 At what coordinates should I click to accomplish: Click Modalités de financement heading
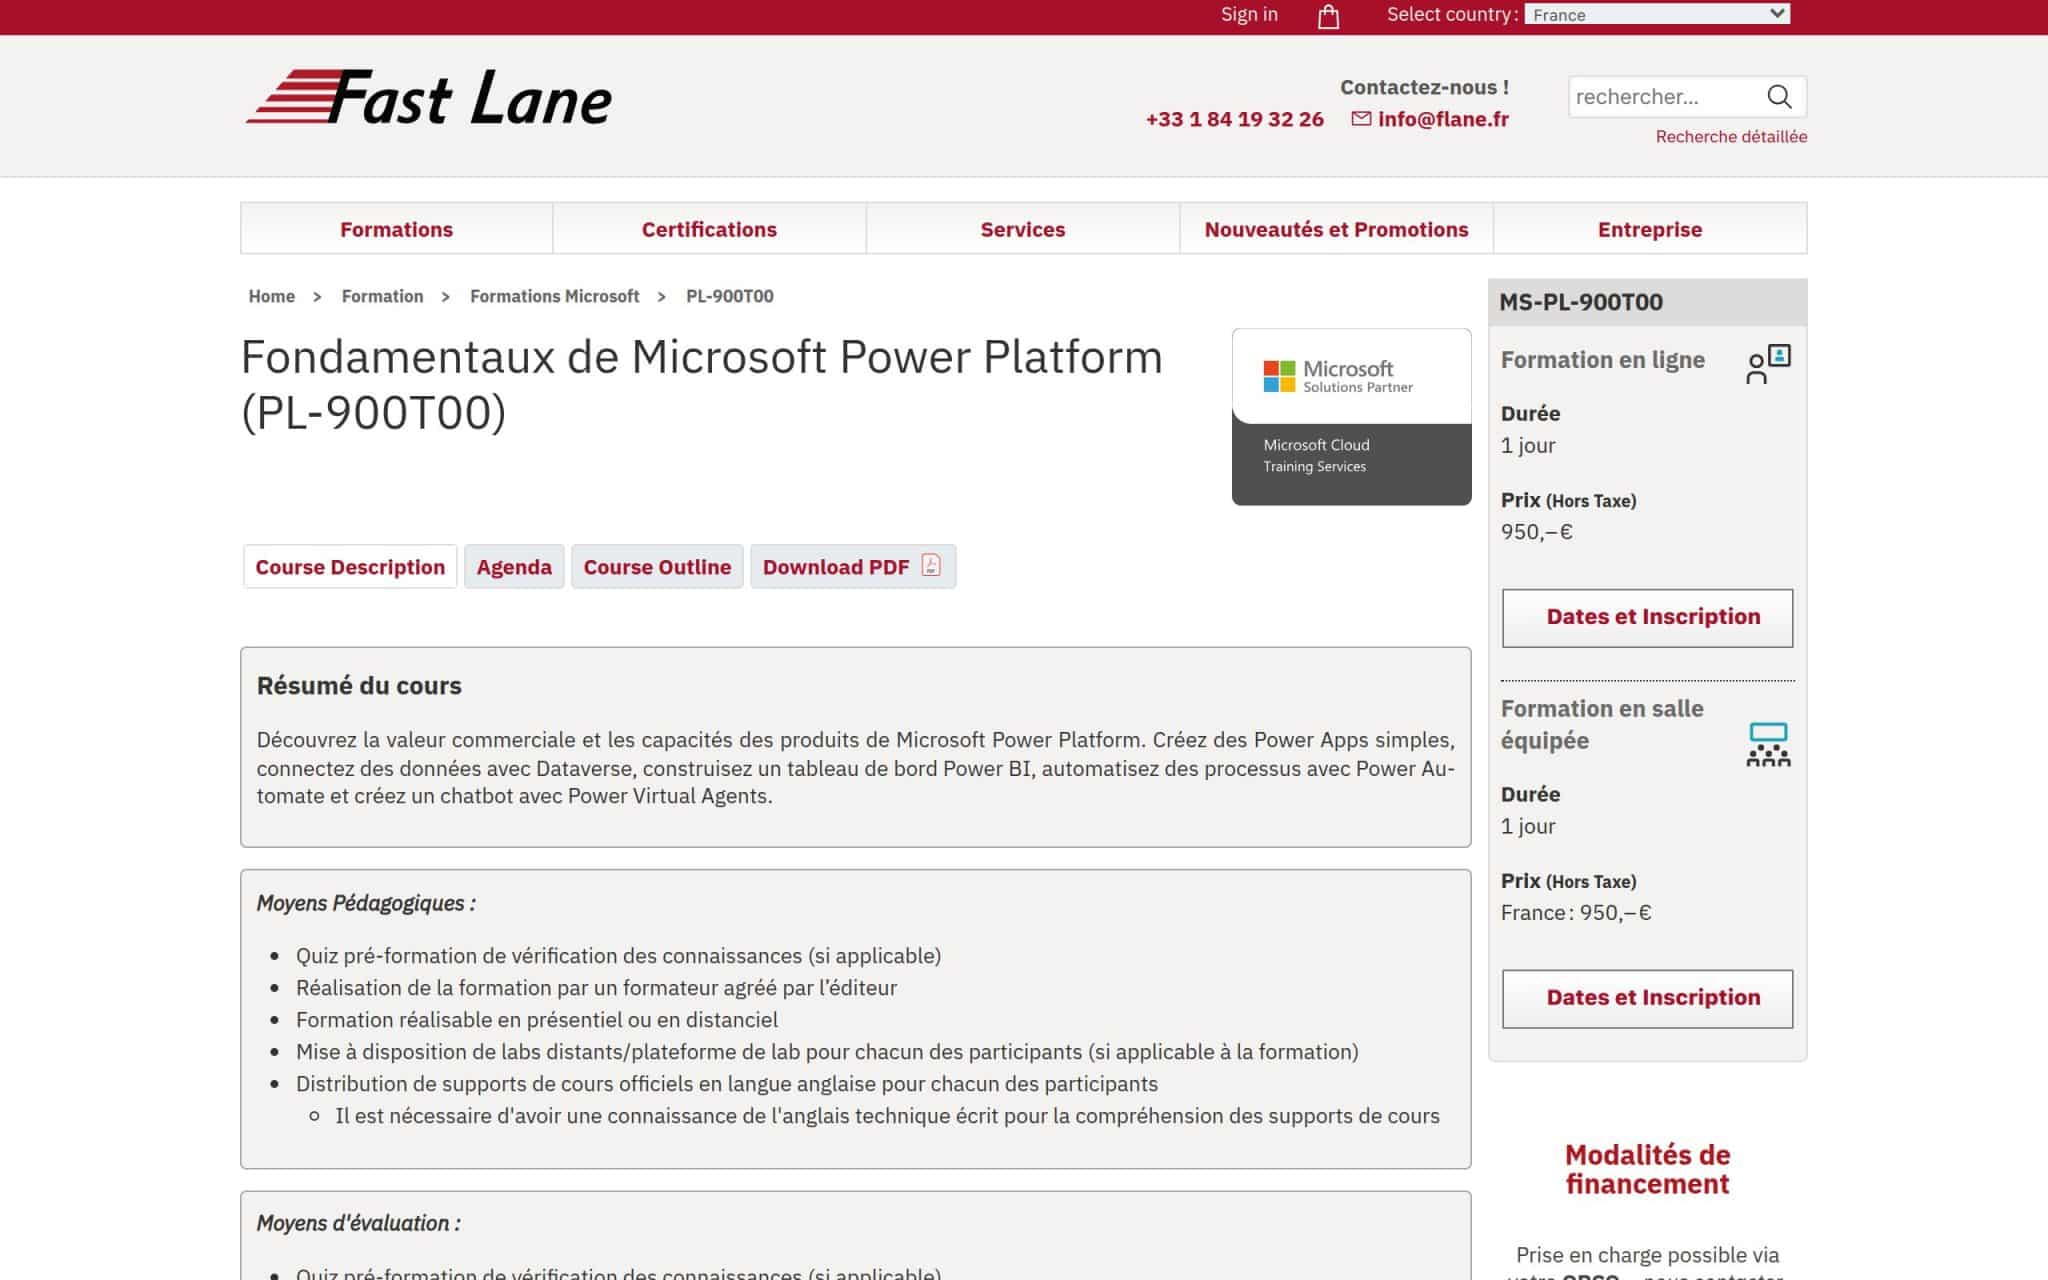click(x=1647, y=1169)
